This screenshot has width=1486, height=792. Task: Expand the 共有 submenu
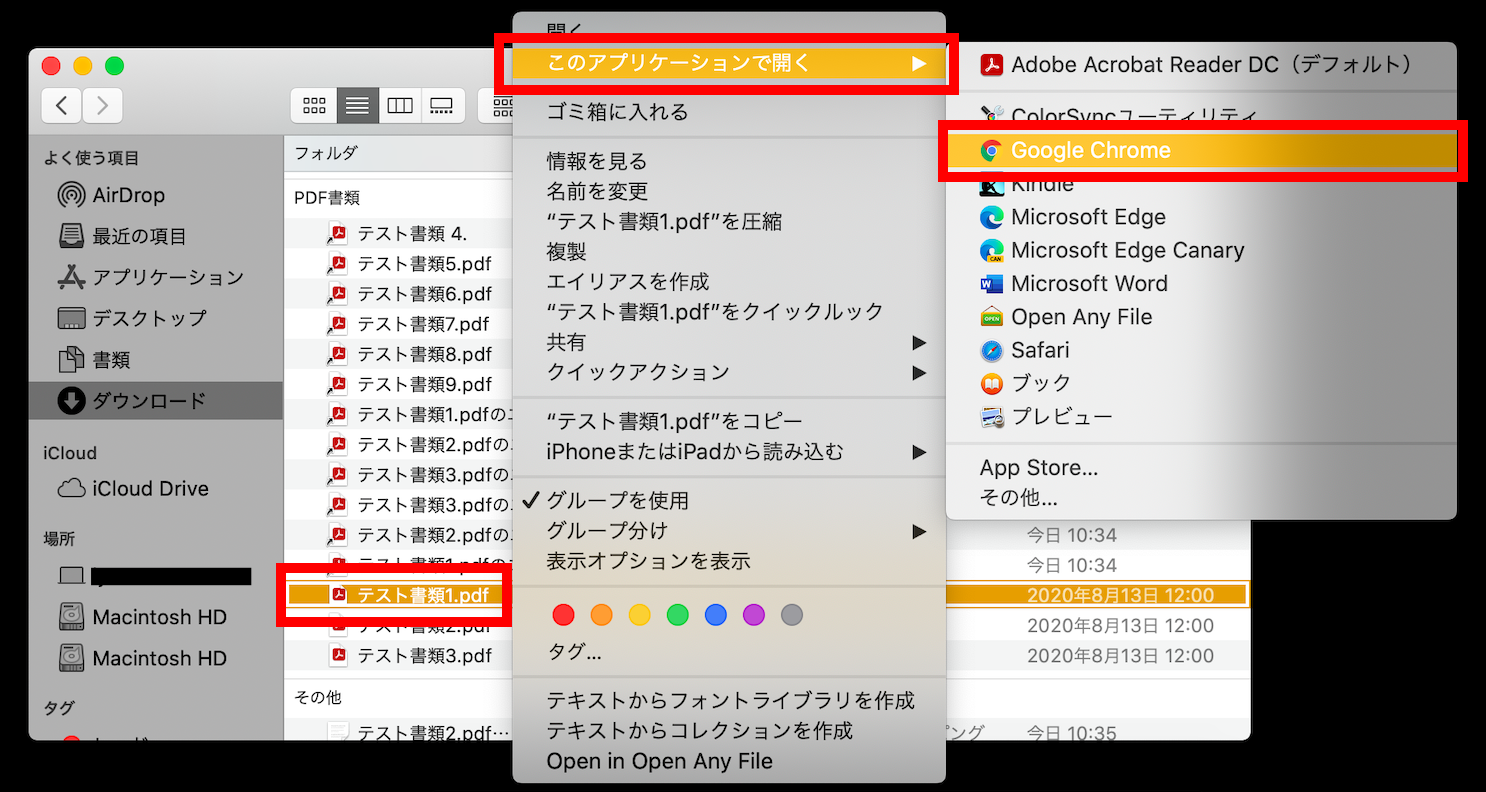(x=729, y=342)
